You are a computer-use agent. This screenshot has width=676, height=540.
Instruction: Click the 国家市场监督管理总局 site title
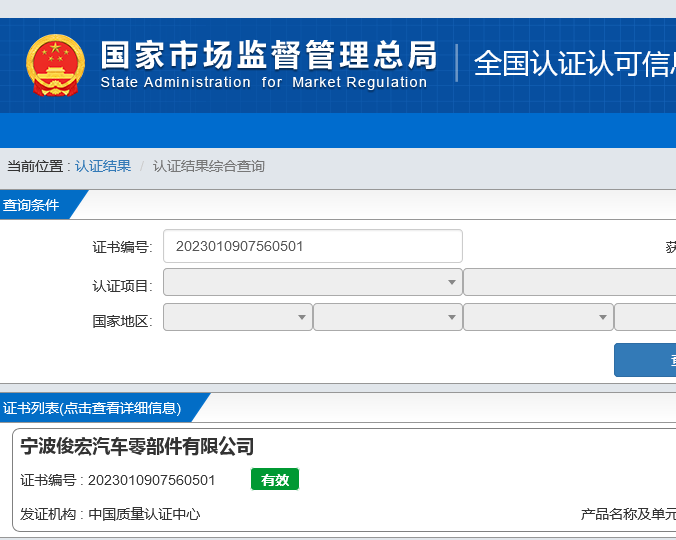pos(268,54)
